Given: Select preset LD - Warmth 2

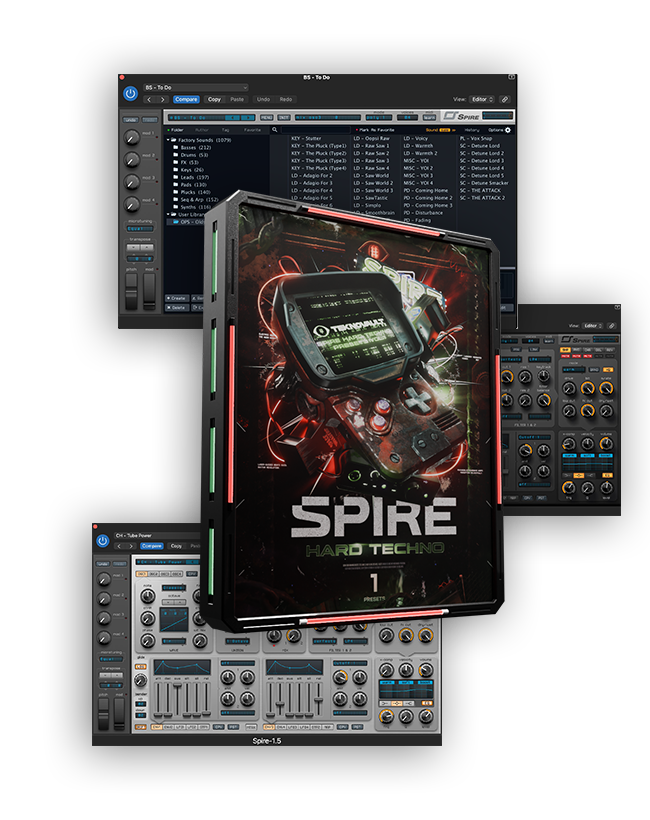Looking at the screenshot, I should [x=420, y=153].
